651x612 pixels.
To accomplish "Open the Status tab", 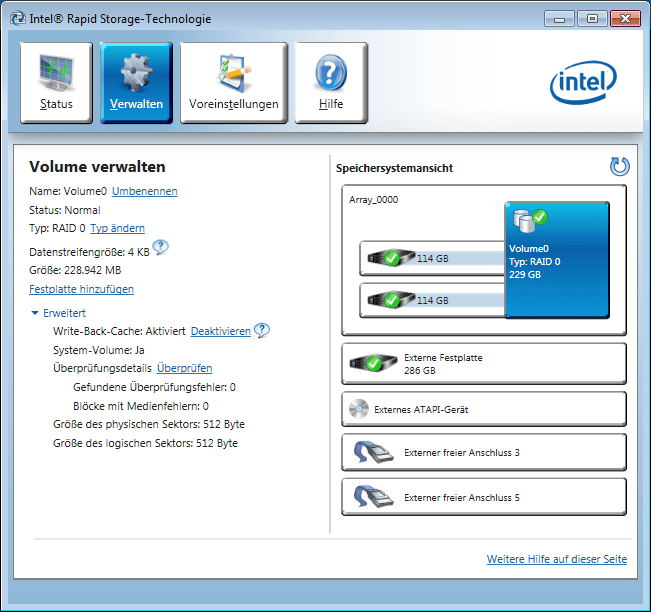I will (56, 83).
